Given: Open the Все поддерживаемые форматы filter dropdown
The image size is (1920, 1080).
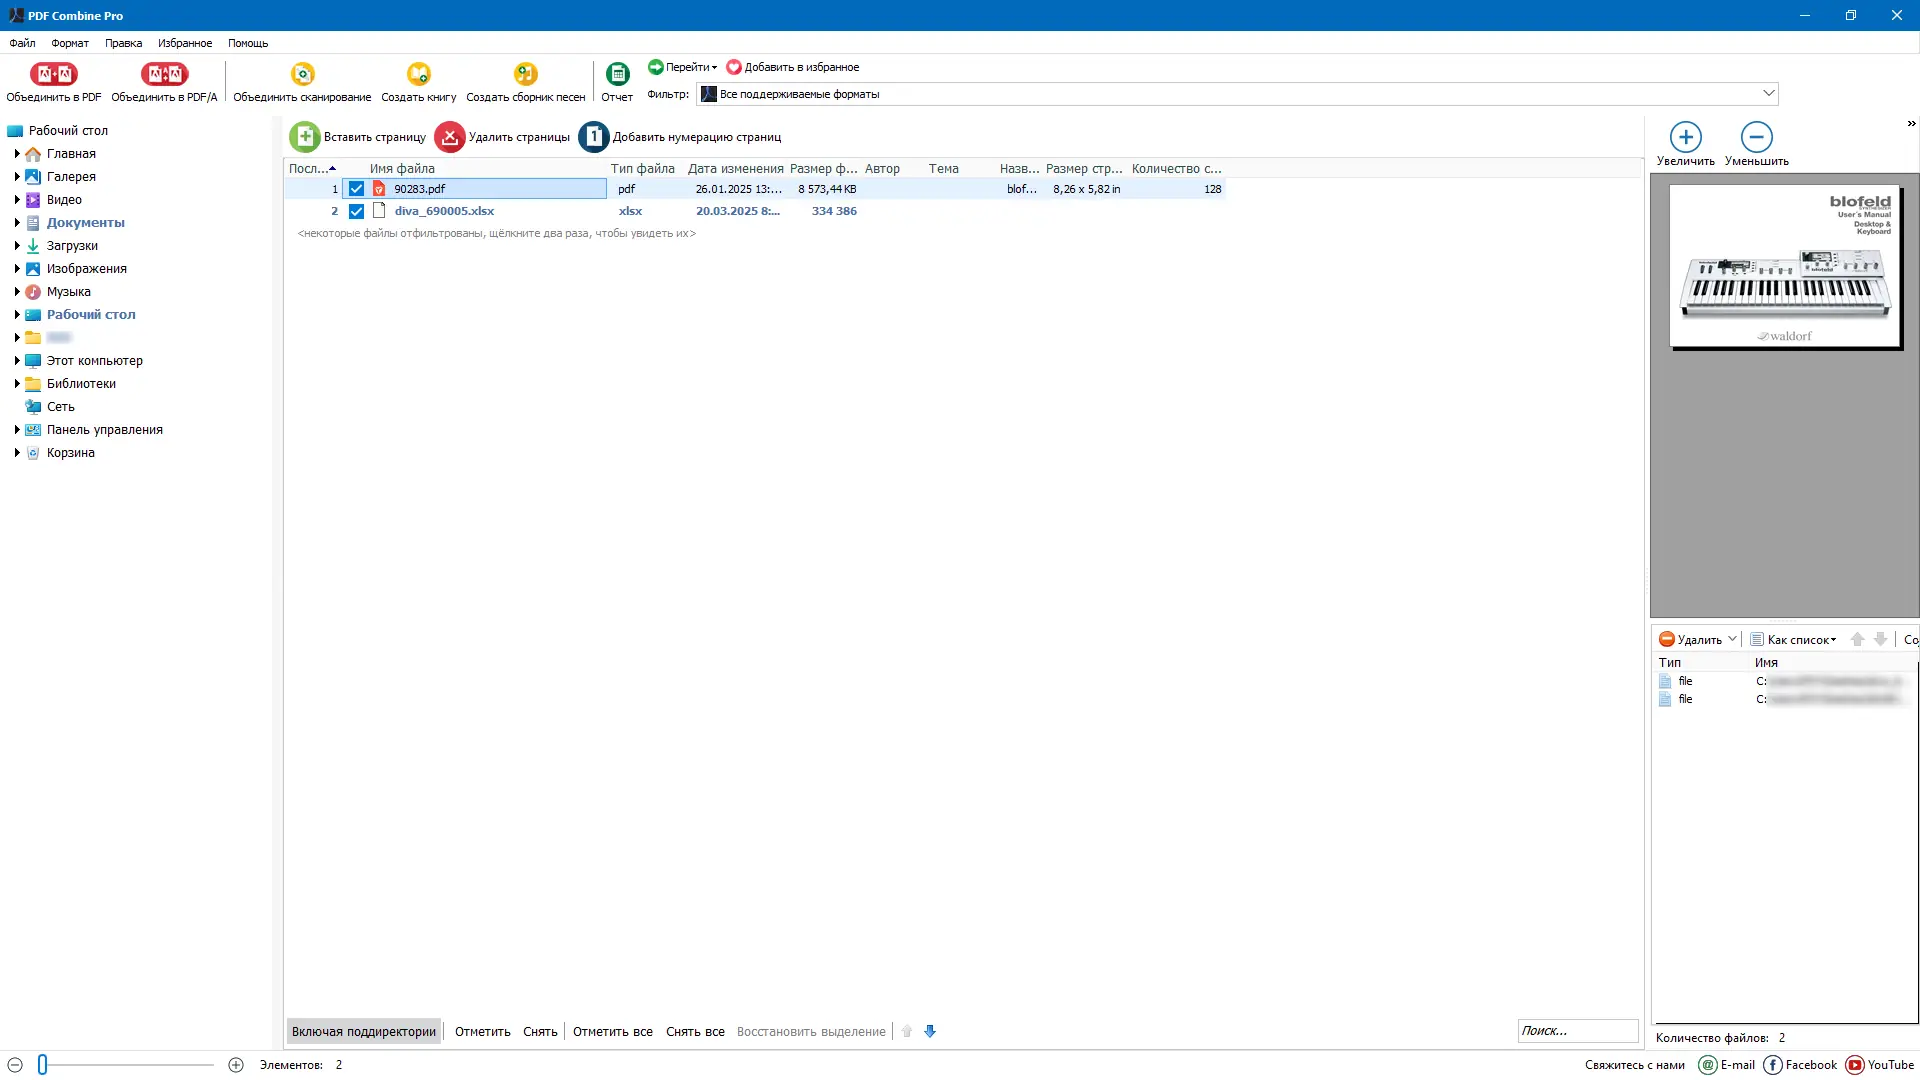Looking at the screenshot, I should tap(1770, 93).
